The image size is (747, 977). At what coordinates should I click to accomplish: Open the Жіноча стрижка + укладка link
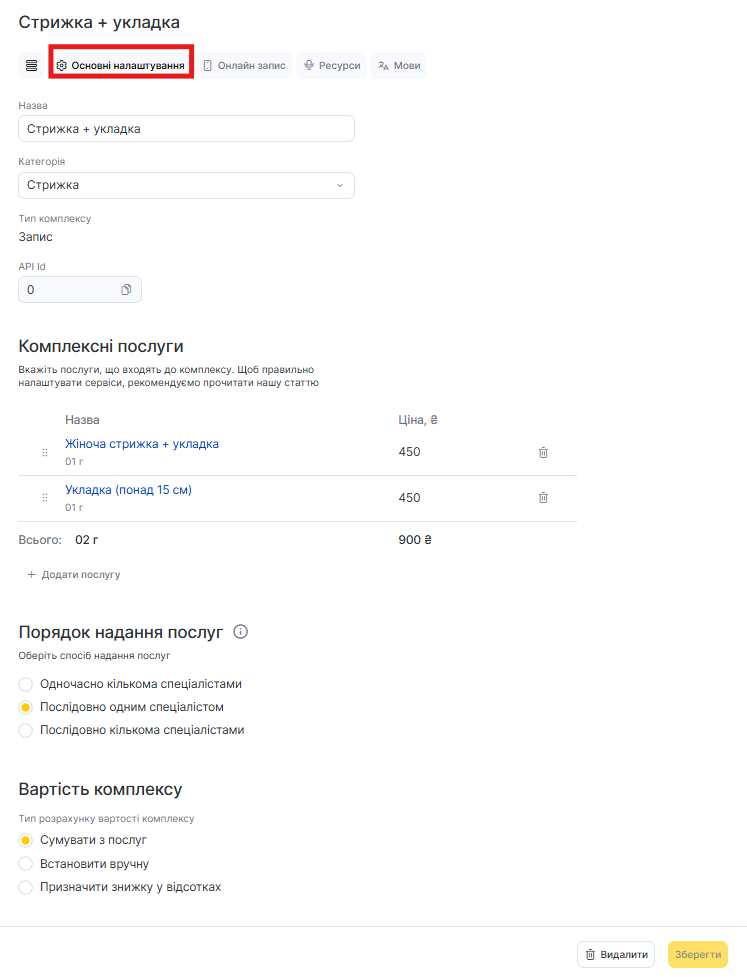(x=142, y=444)
